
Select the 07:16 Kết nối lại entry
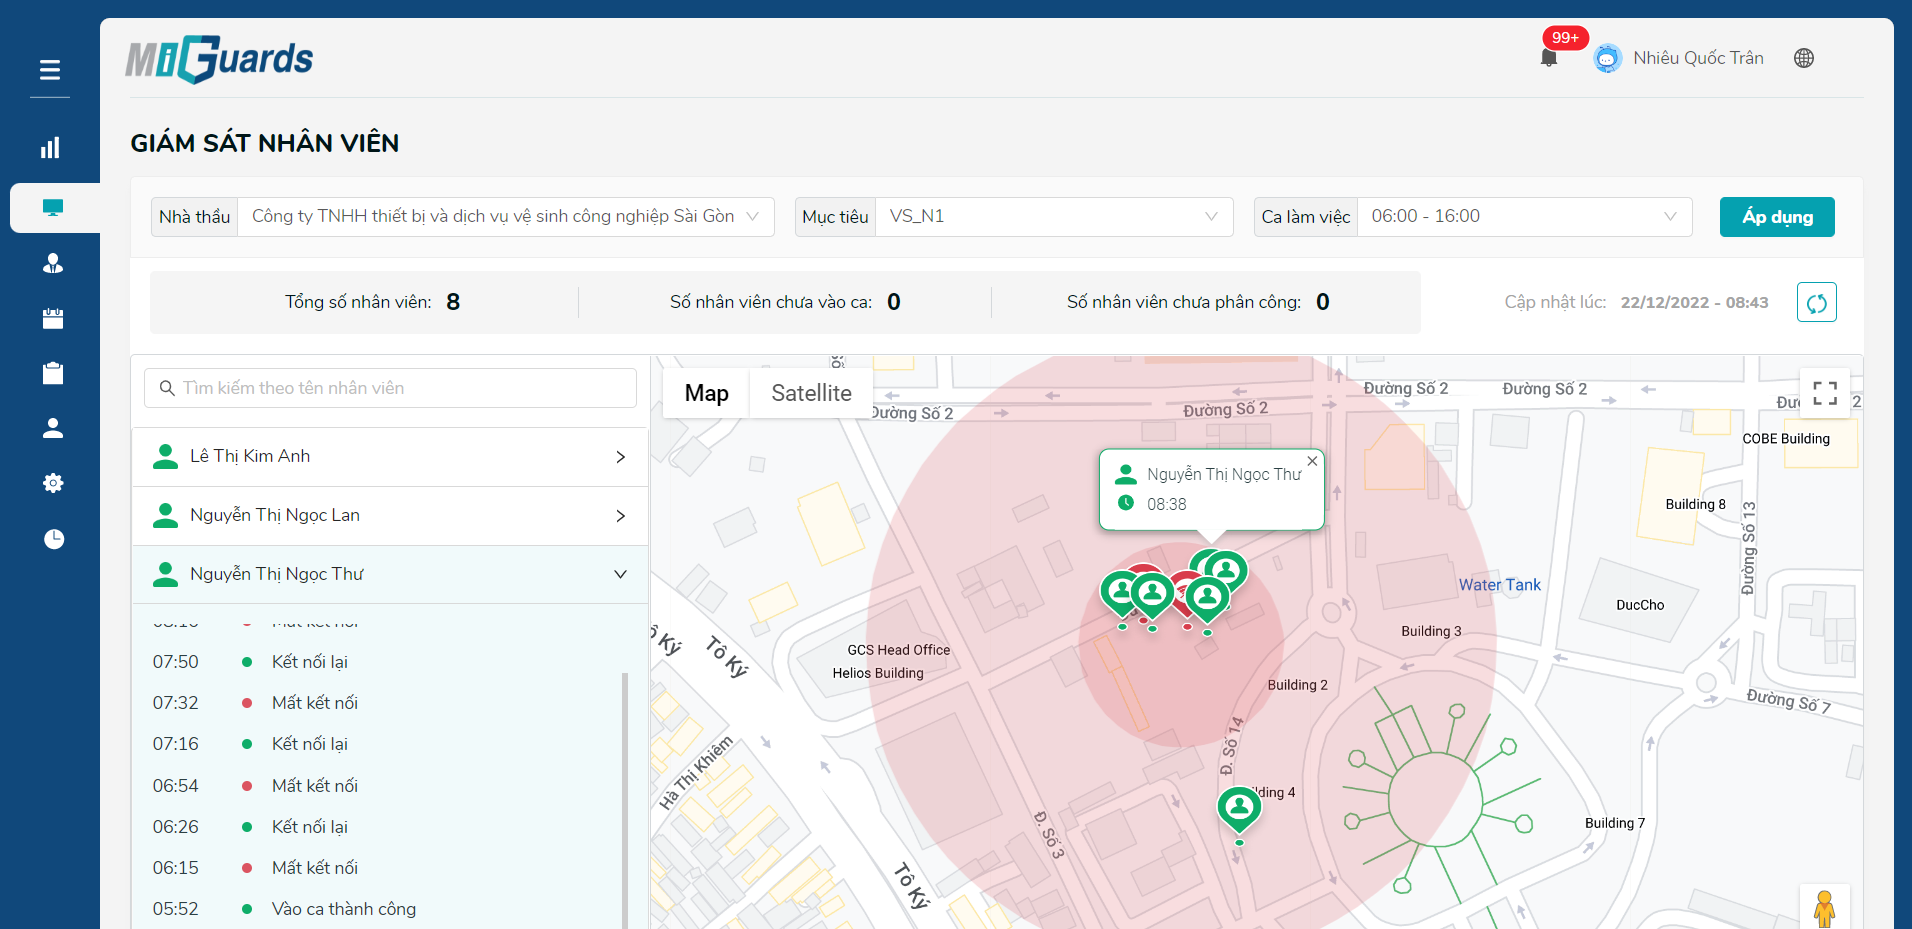[x=376, y=744]
